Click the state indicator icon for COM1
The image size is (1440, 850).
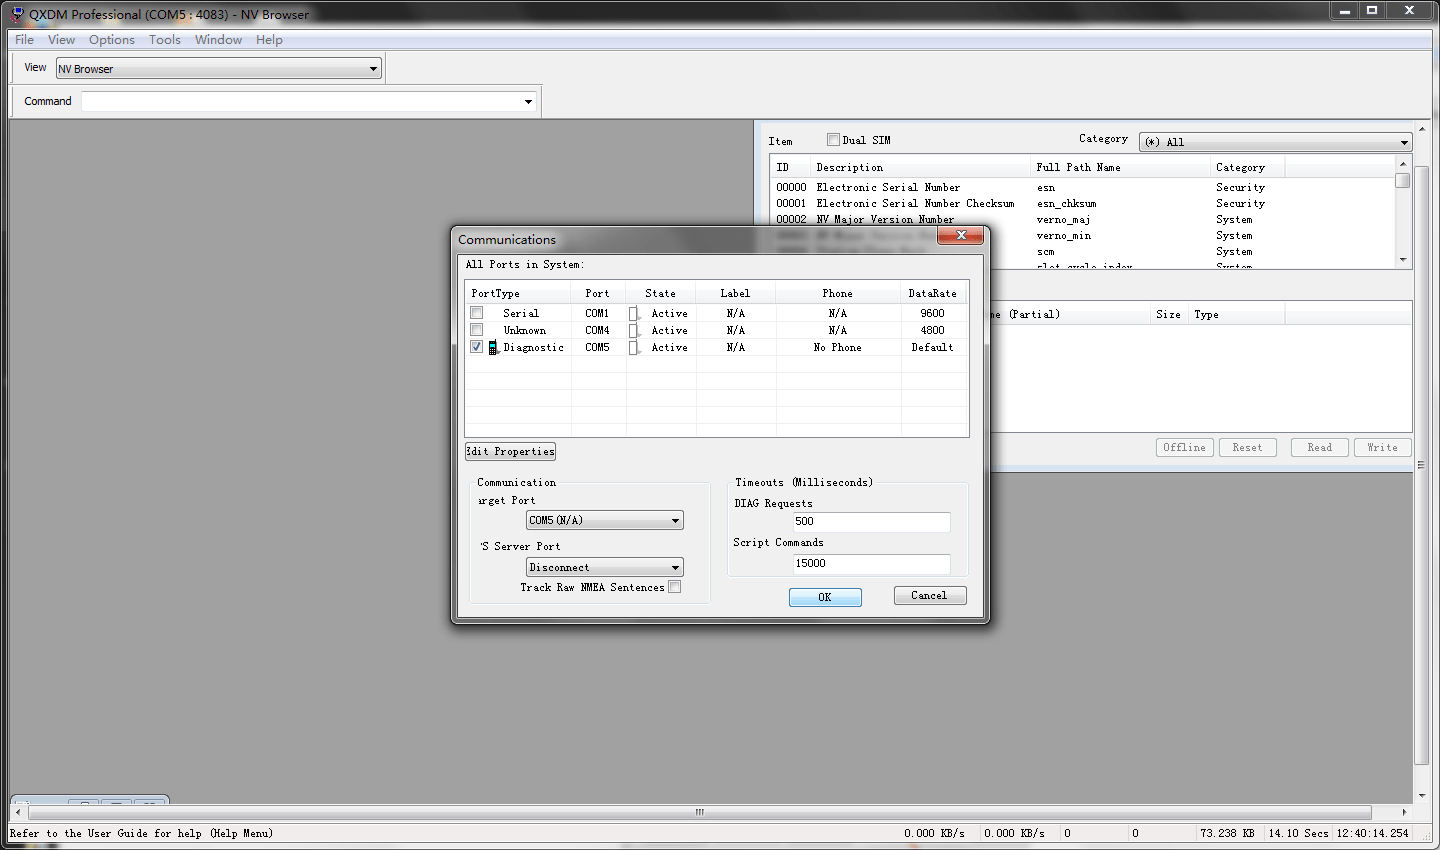[x=633, y=314]
